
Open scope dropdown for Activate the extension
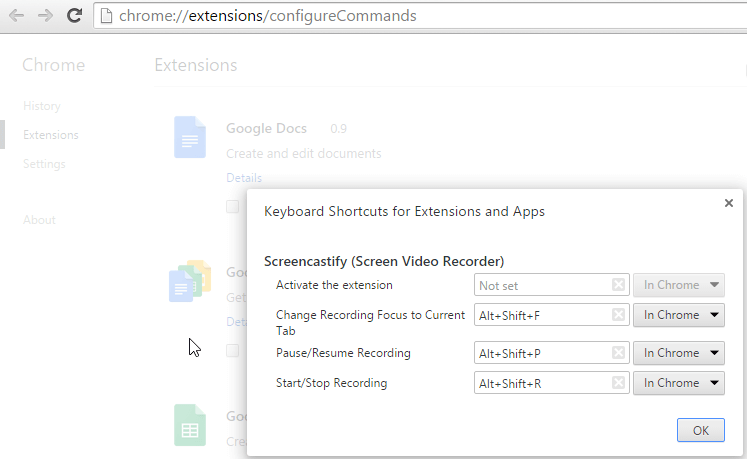tap(679, 285)
